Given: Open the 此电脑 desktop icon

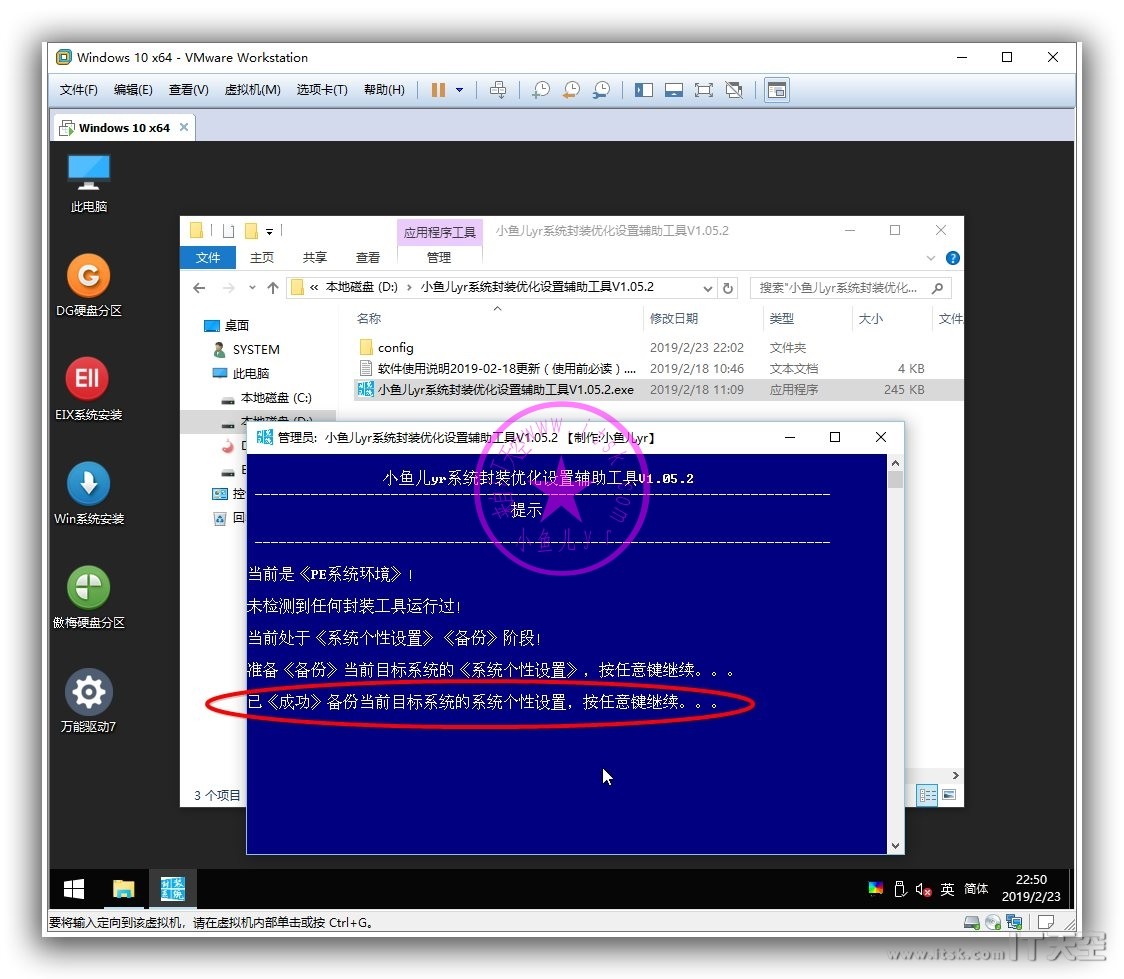Looking at the screenshot, I should 88,183.
